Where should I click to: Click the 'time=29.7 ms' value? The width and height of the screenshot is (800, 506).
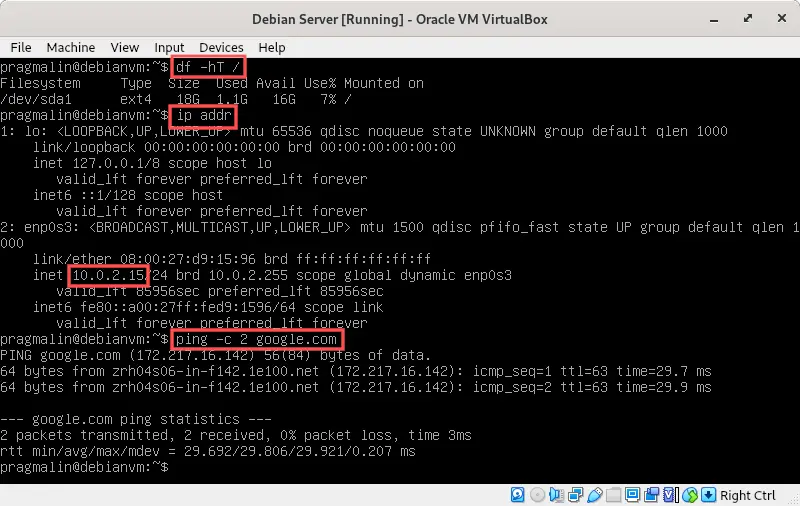pos(664,371)
